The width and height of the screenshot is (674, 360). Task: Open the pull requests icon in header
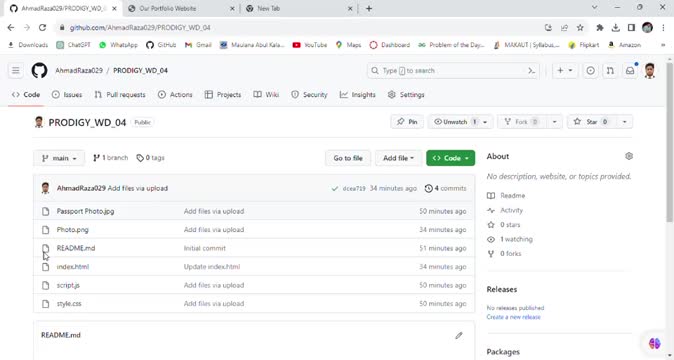pos(610,70)
